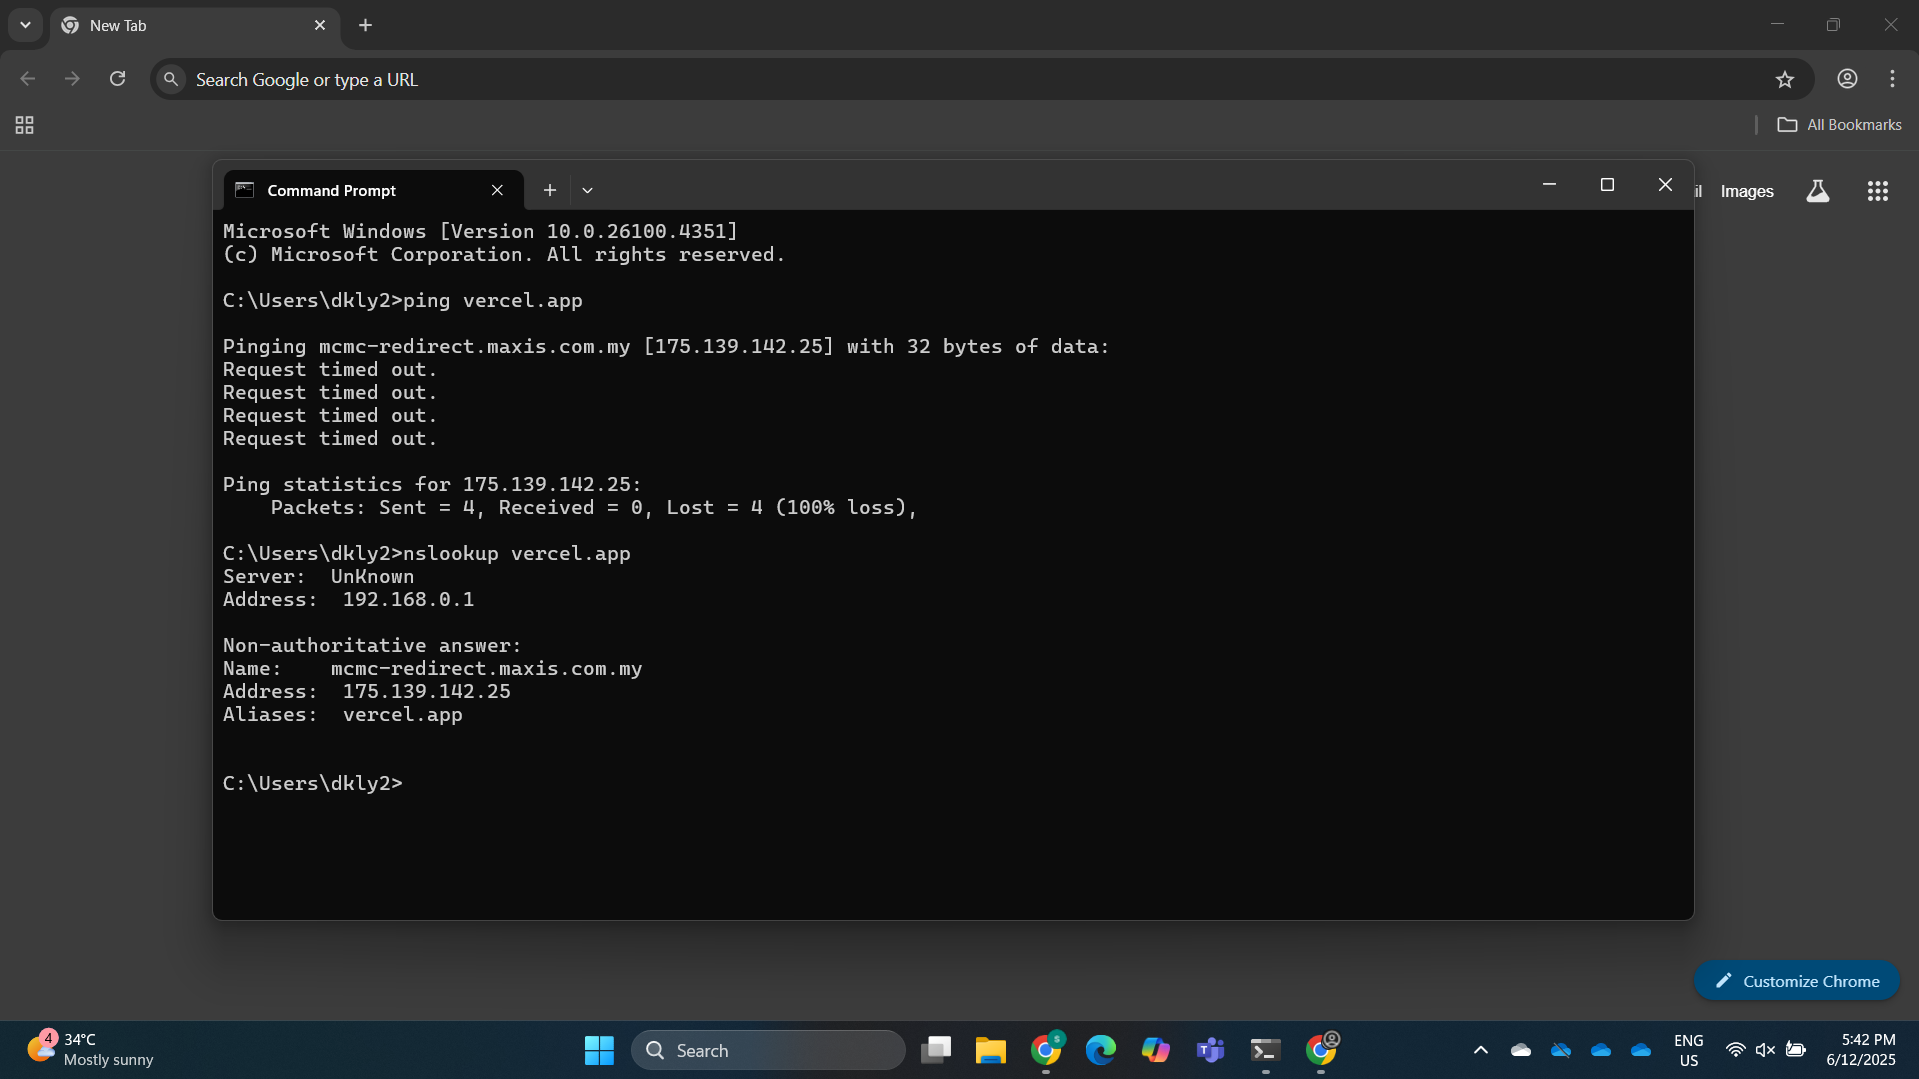
Task: Reload the Chrome page
Action: tap(117, 79)
